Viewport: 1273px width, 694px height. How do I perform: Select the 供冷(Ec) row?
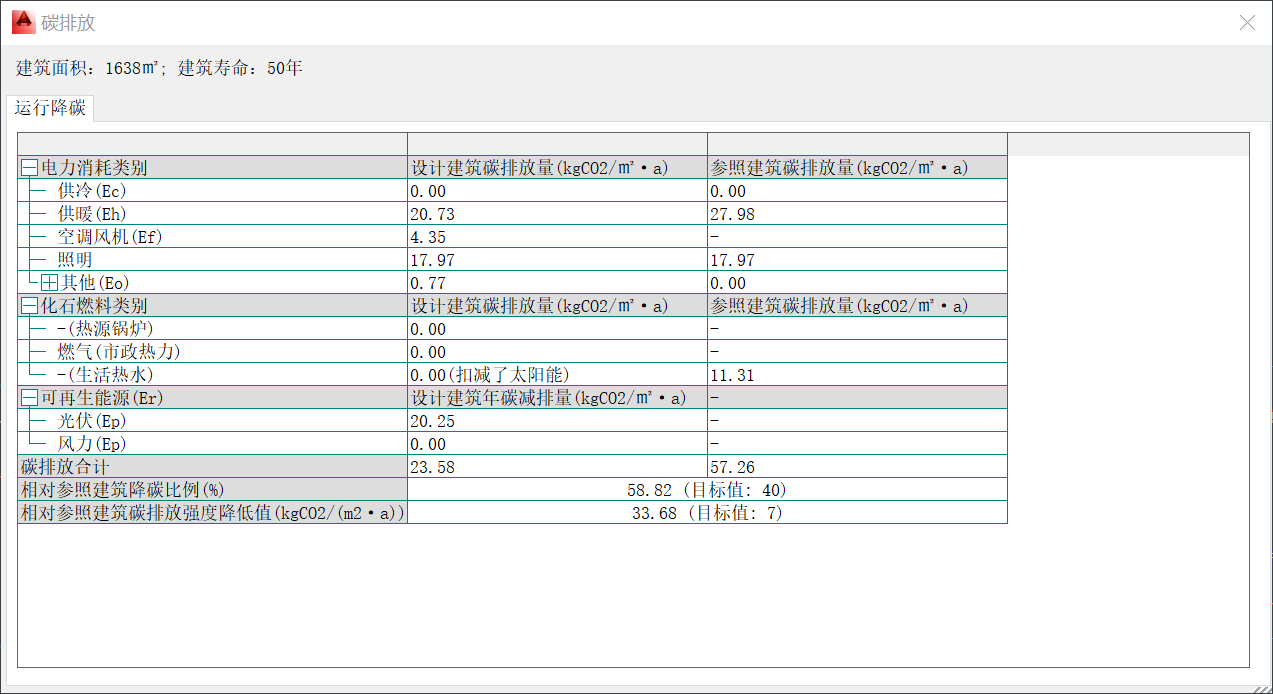click(x=92, y=191)
